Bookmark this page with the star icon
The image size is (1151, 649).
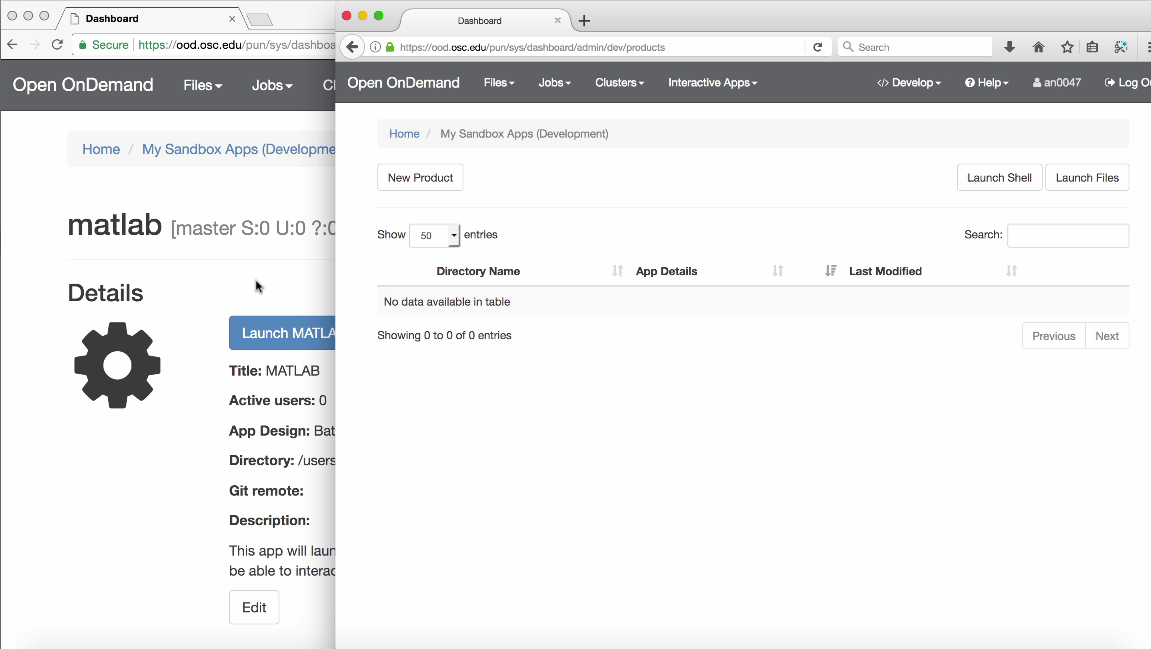pos(1066,47)
